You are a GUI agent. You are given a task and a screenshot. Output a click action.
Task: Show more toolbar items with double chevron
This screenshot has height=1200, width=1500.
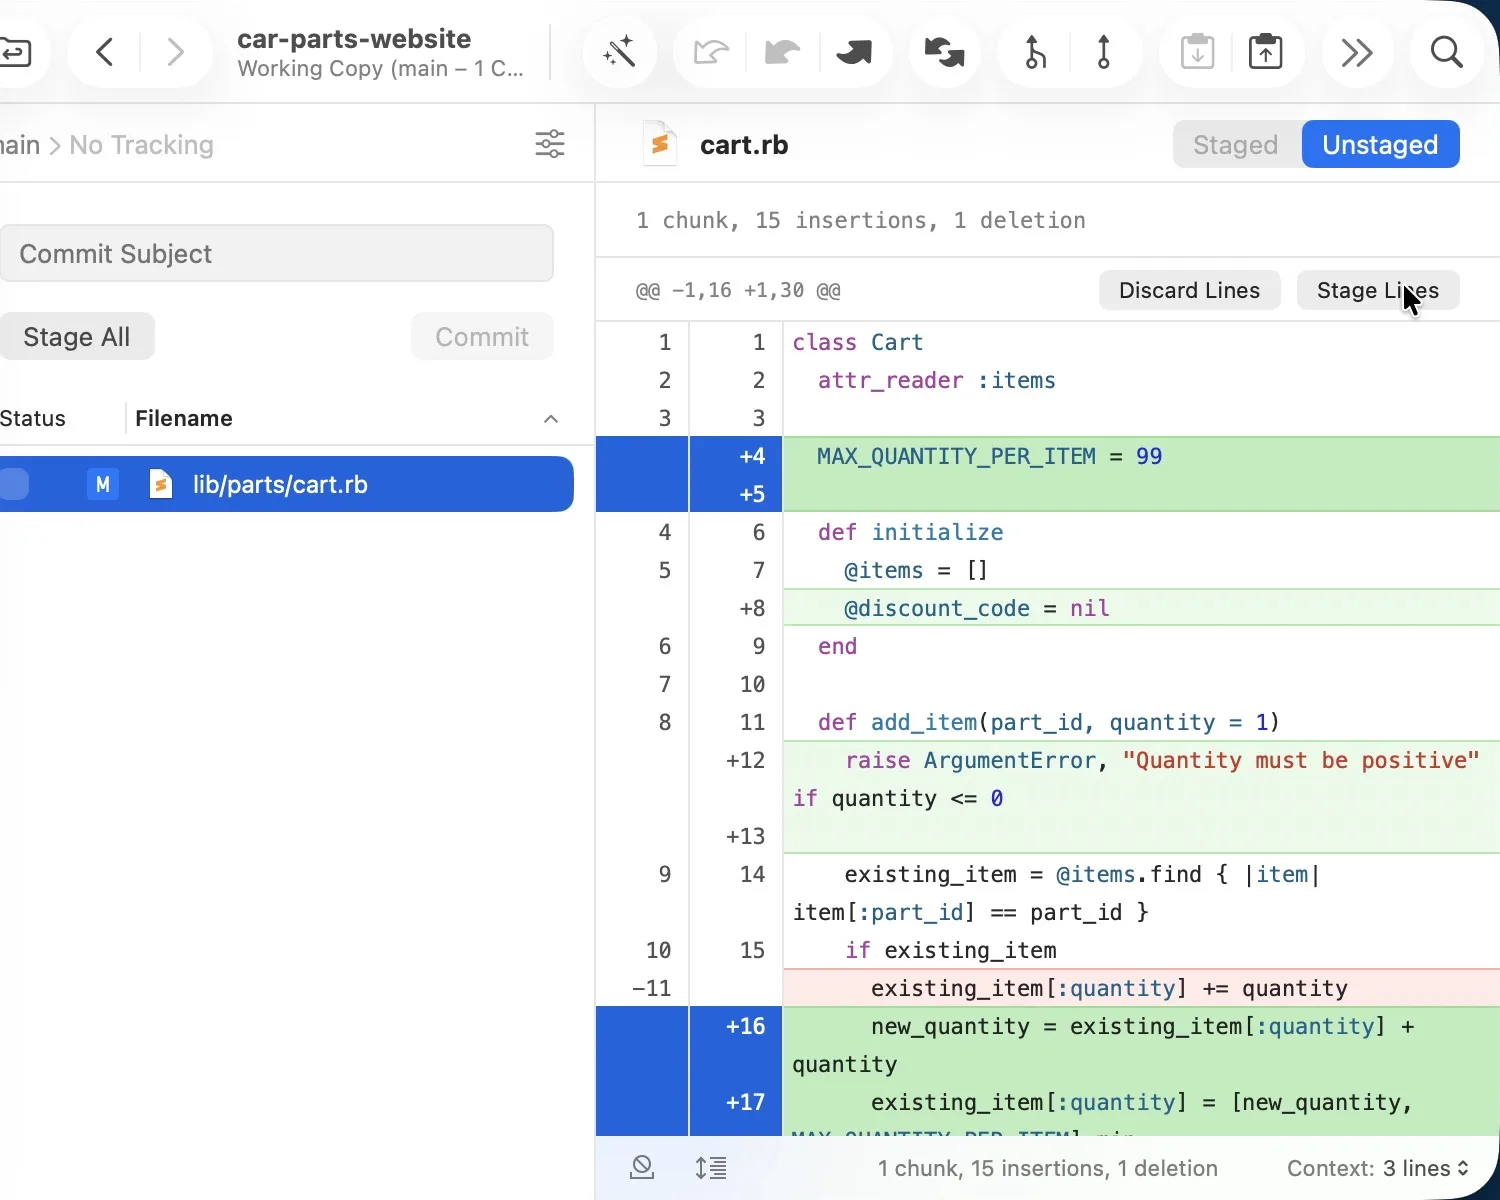point(1357,52)
